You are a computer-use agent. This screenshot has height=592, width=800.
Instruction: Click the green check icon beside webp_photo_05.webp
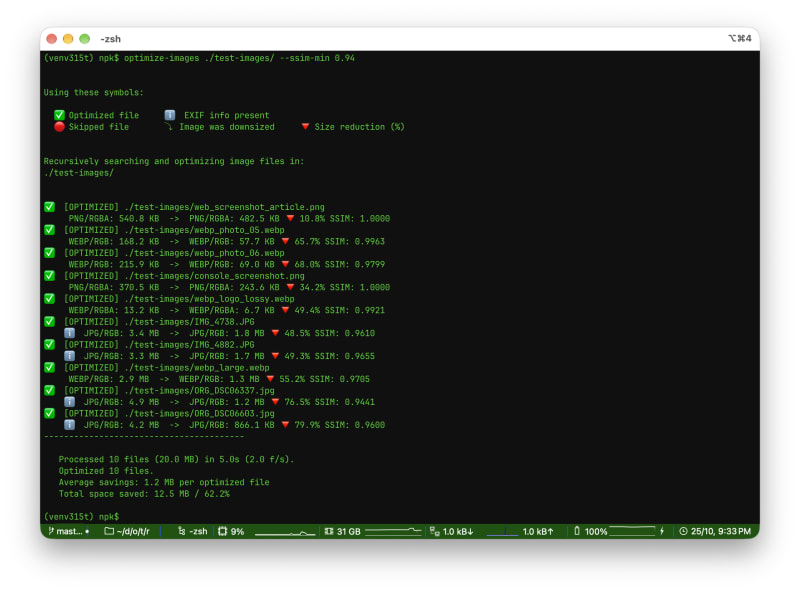(49, 230)
